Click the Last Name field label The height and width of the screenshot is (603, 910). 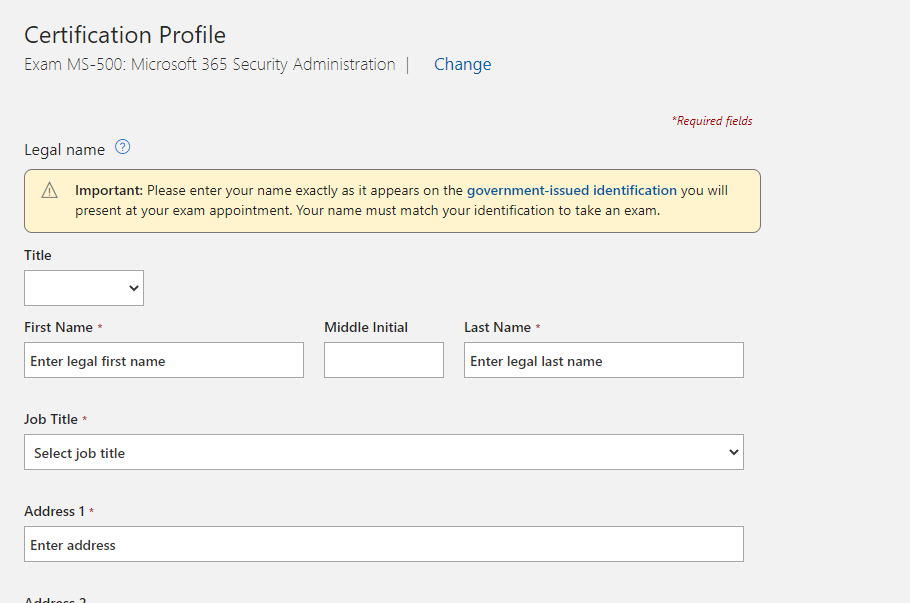click(497, 327)
